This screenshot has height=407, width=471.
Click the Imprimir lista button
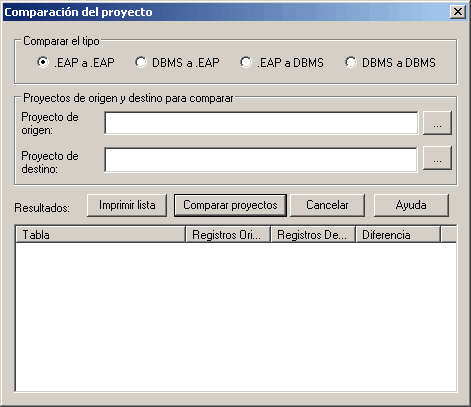point(127,205)
